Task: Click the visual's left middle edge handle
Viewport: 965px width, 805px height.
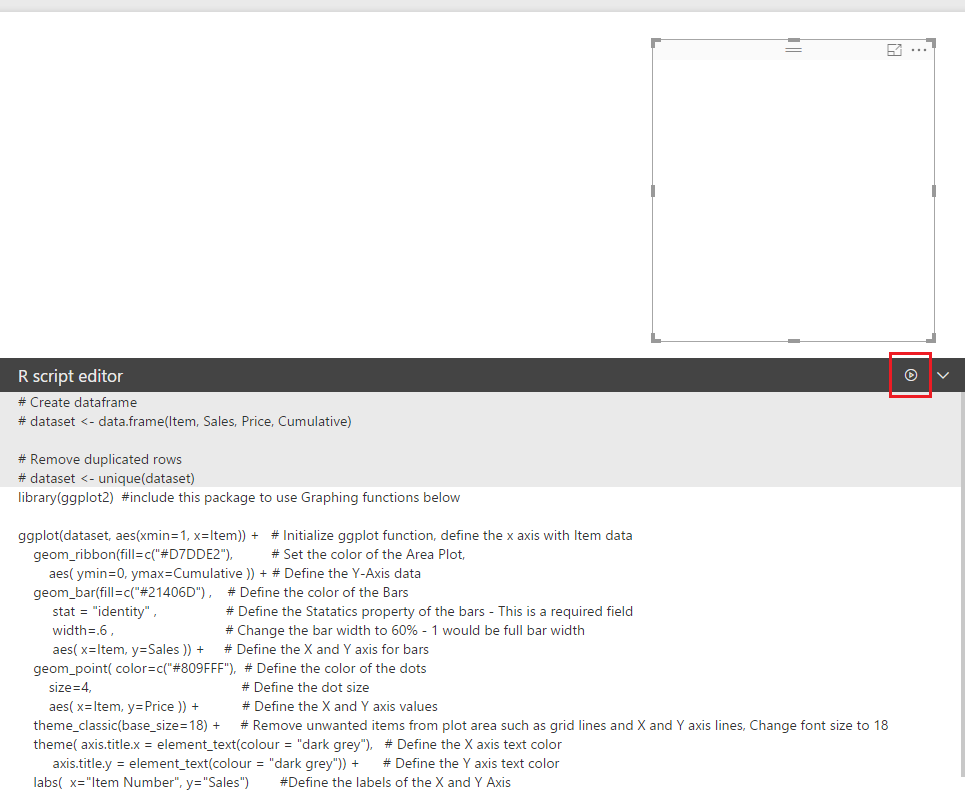Action: [x=653, y=191]
